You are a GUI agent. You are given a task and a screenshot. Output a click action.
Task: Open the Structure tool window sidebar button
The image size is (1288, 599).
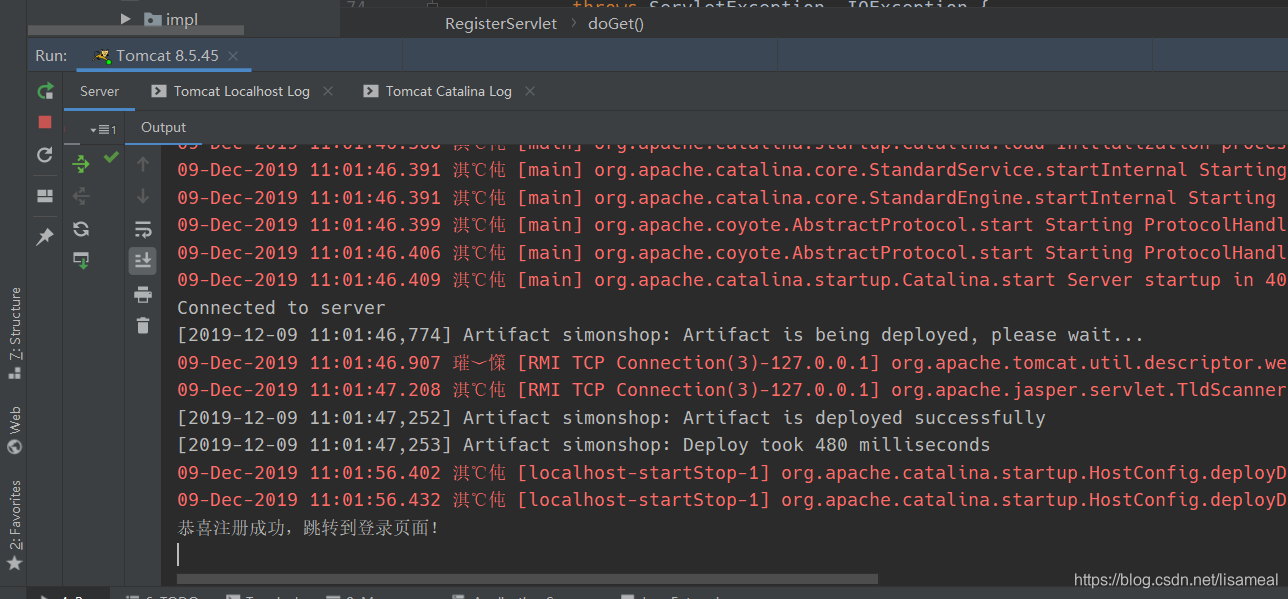(15, 332)
